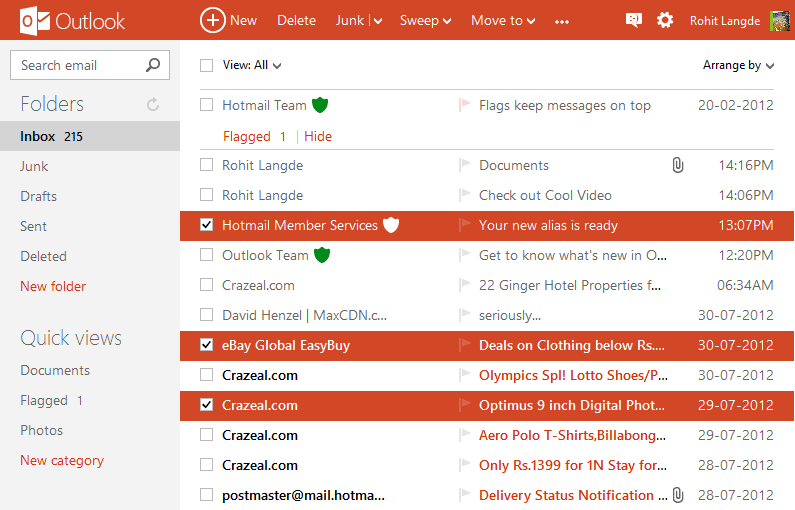
Task: Flag the Check out Cool Video email
Action: (464, 195)
